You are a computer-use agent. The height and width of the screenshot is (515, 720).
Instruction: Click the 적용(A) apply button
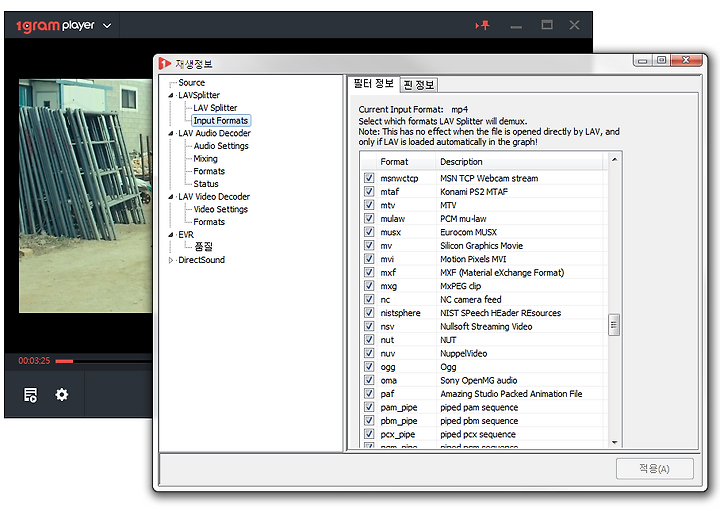pyautogui.click(x=654, y=469)
